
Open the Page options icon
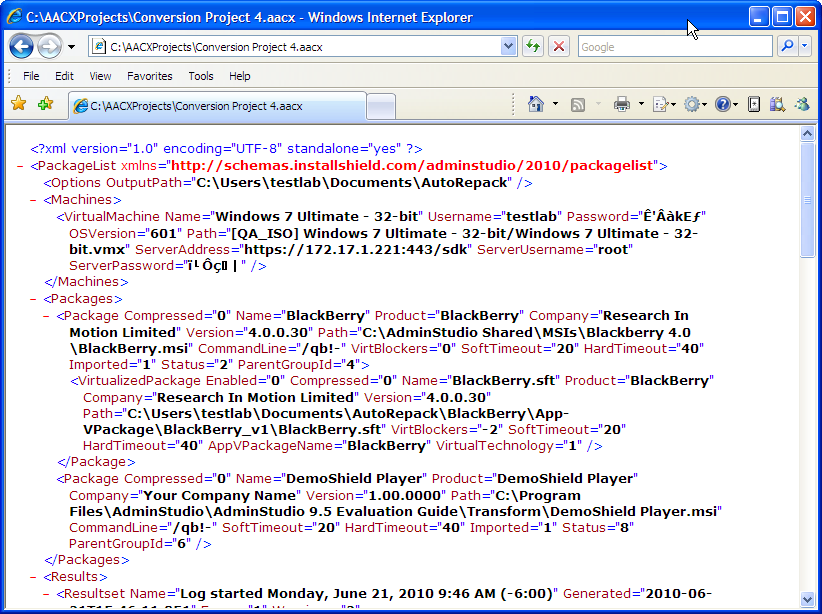coord(659,103)
